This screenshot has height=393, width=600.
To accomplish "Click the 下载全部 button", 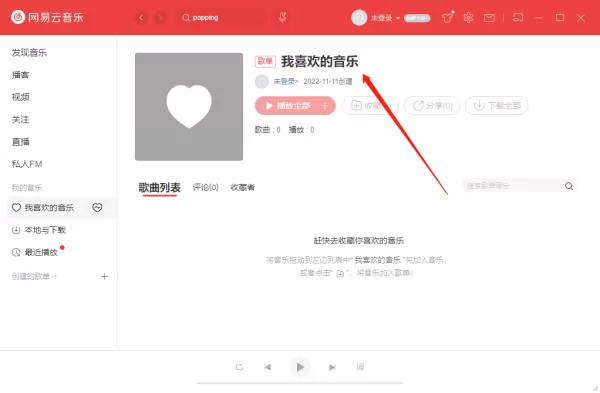I will coord(497,106).
